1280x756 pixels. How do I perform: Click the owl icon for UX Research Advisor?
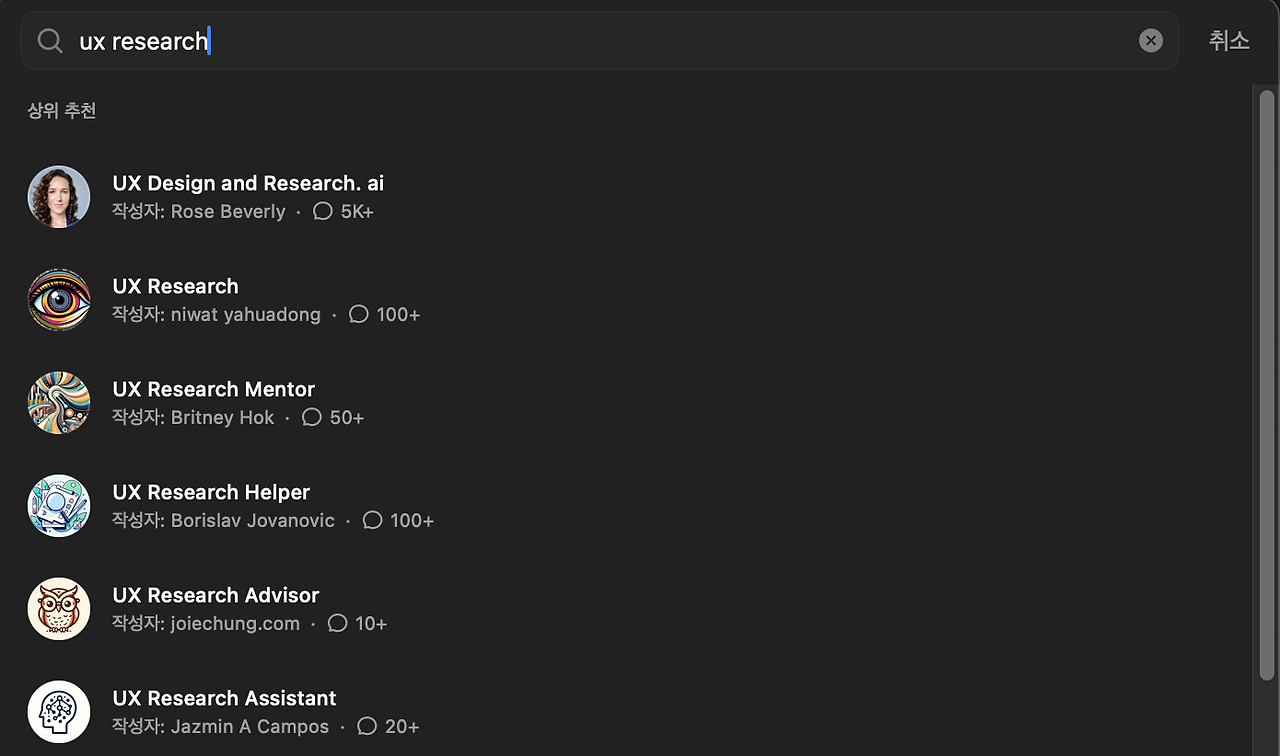(x=59, y=609)
